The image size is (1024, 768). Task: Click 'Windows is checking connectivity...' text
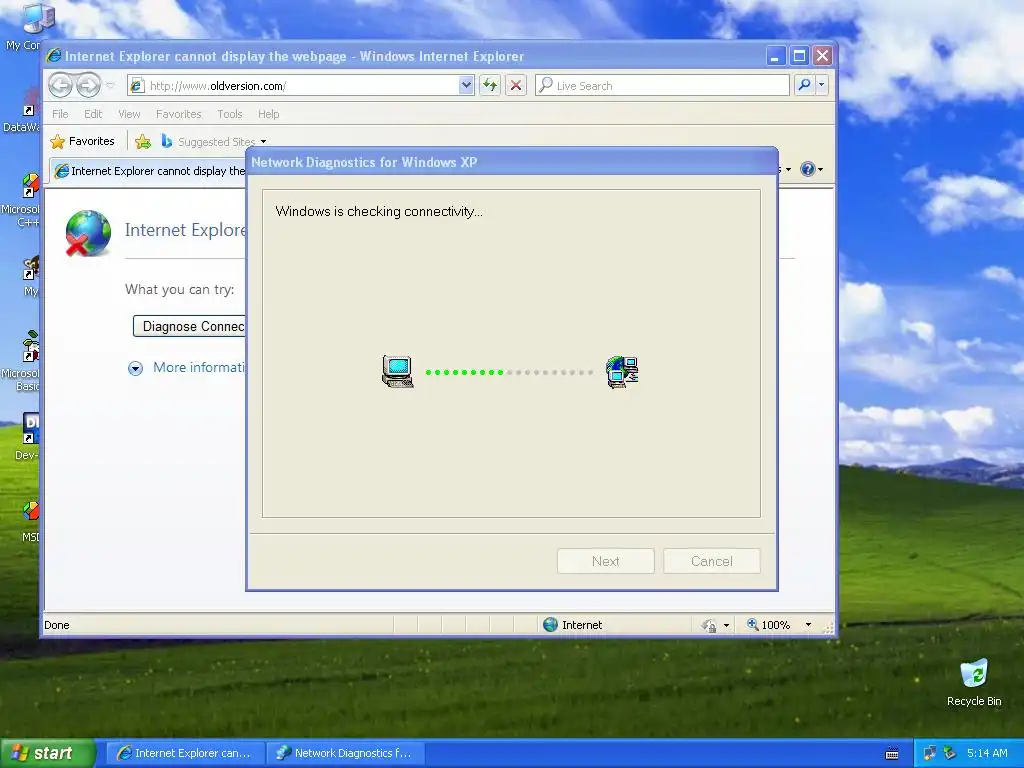tap(379, 212)
